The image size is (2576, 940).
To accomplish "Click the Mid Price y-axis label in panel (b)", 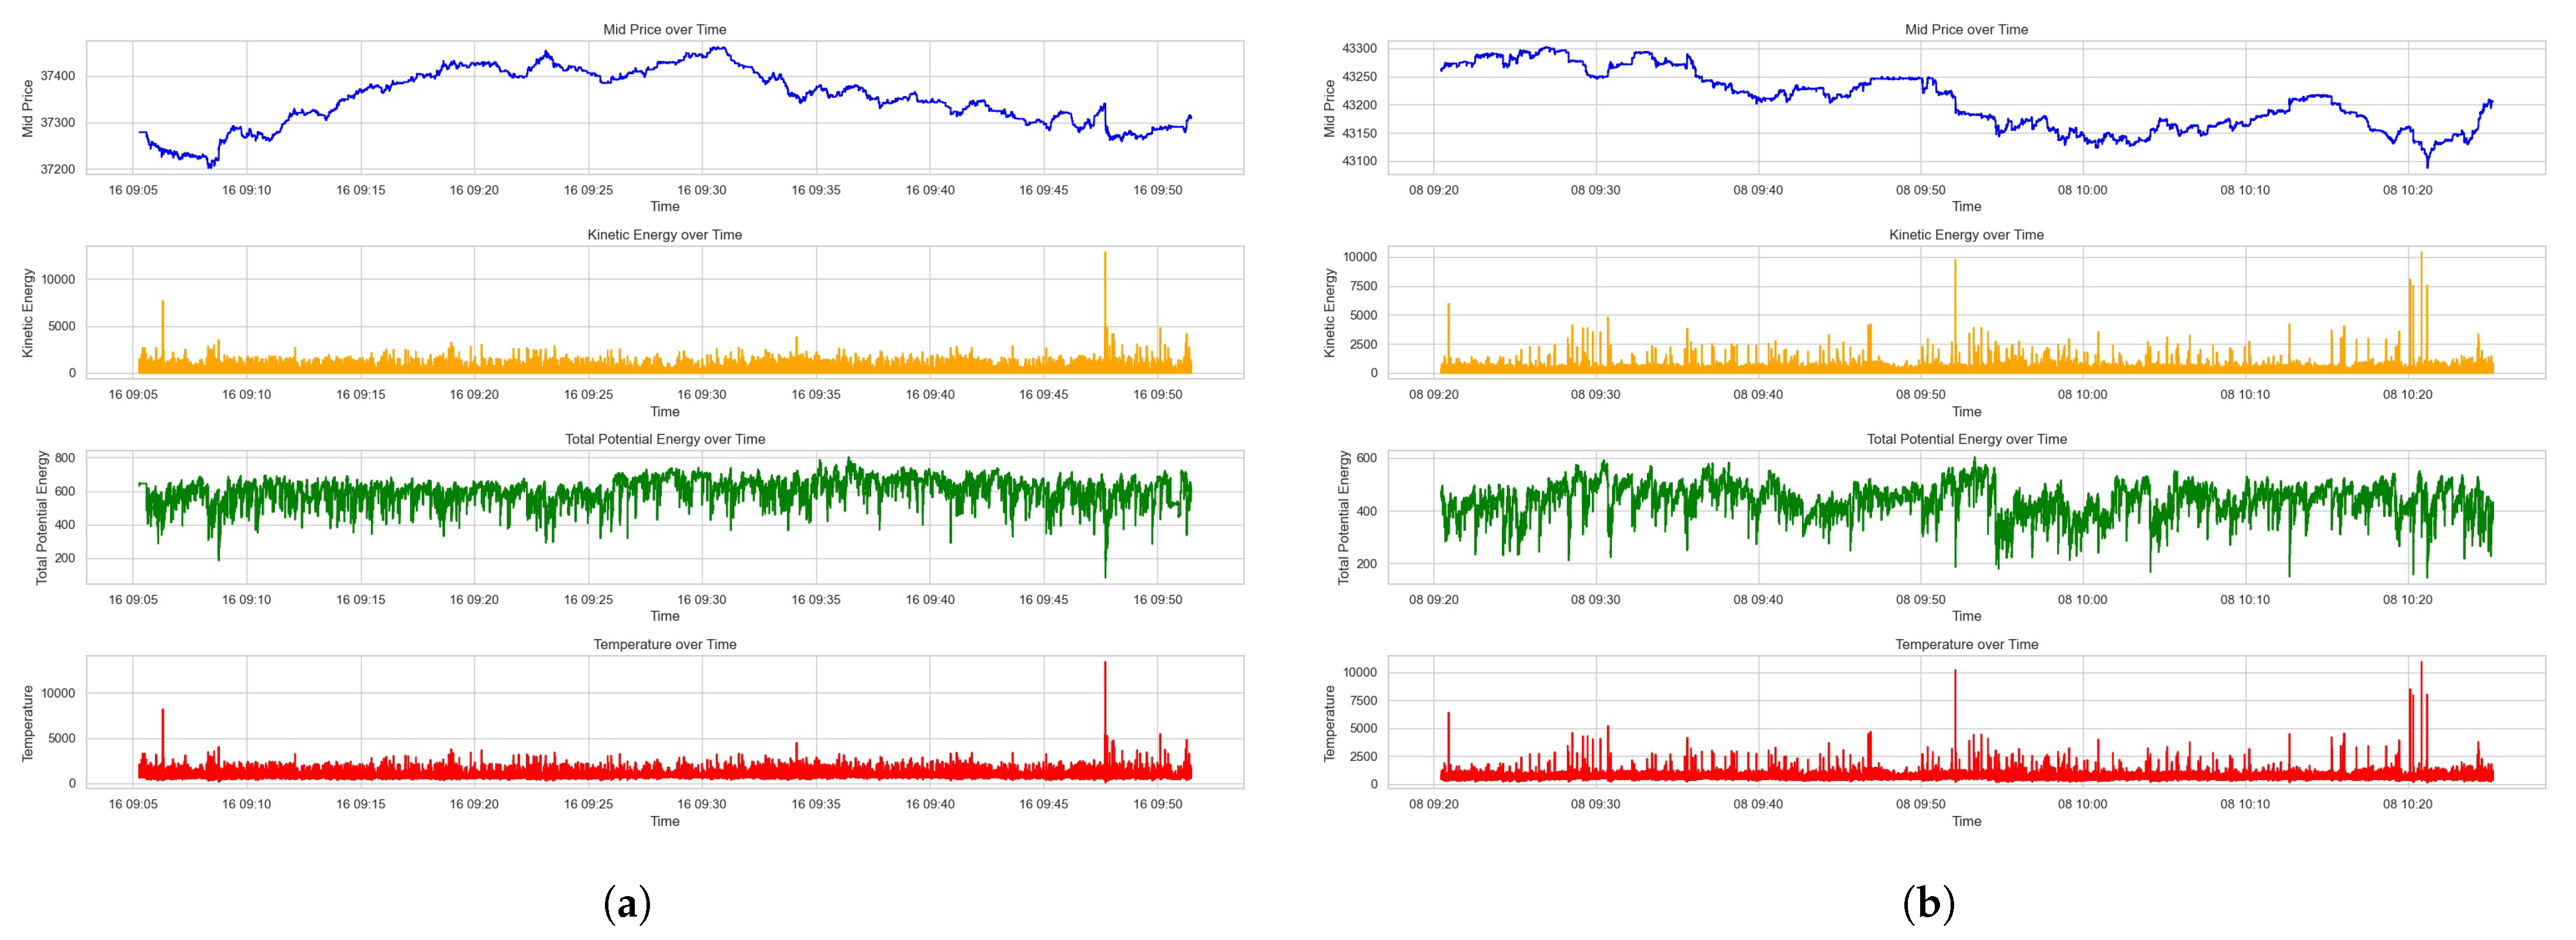I will click(1330, 108).
